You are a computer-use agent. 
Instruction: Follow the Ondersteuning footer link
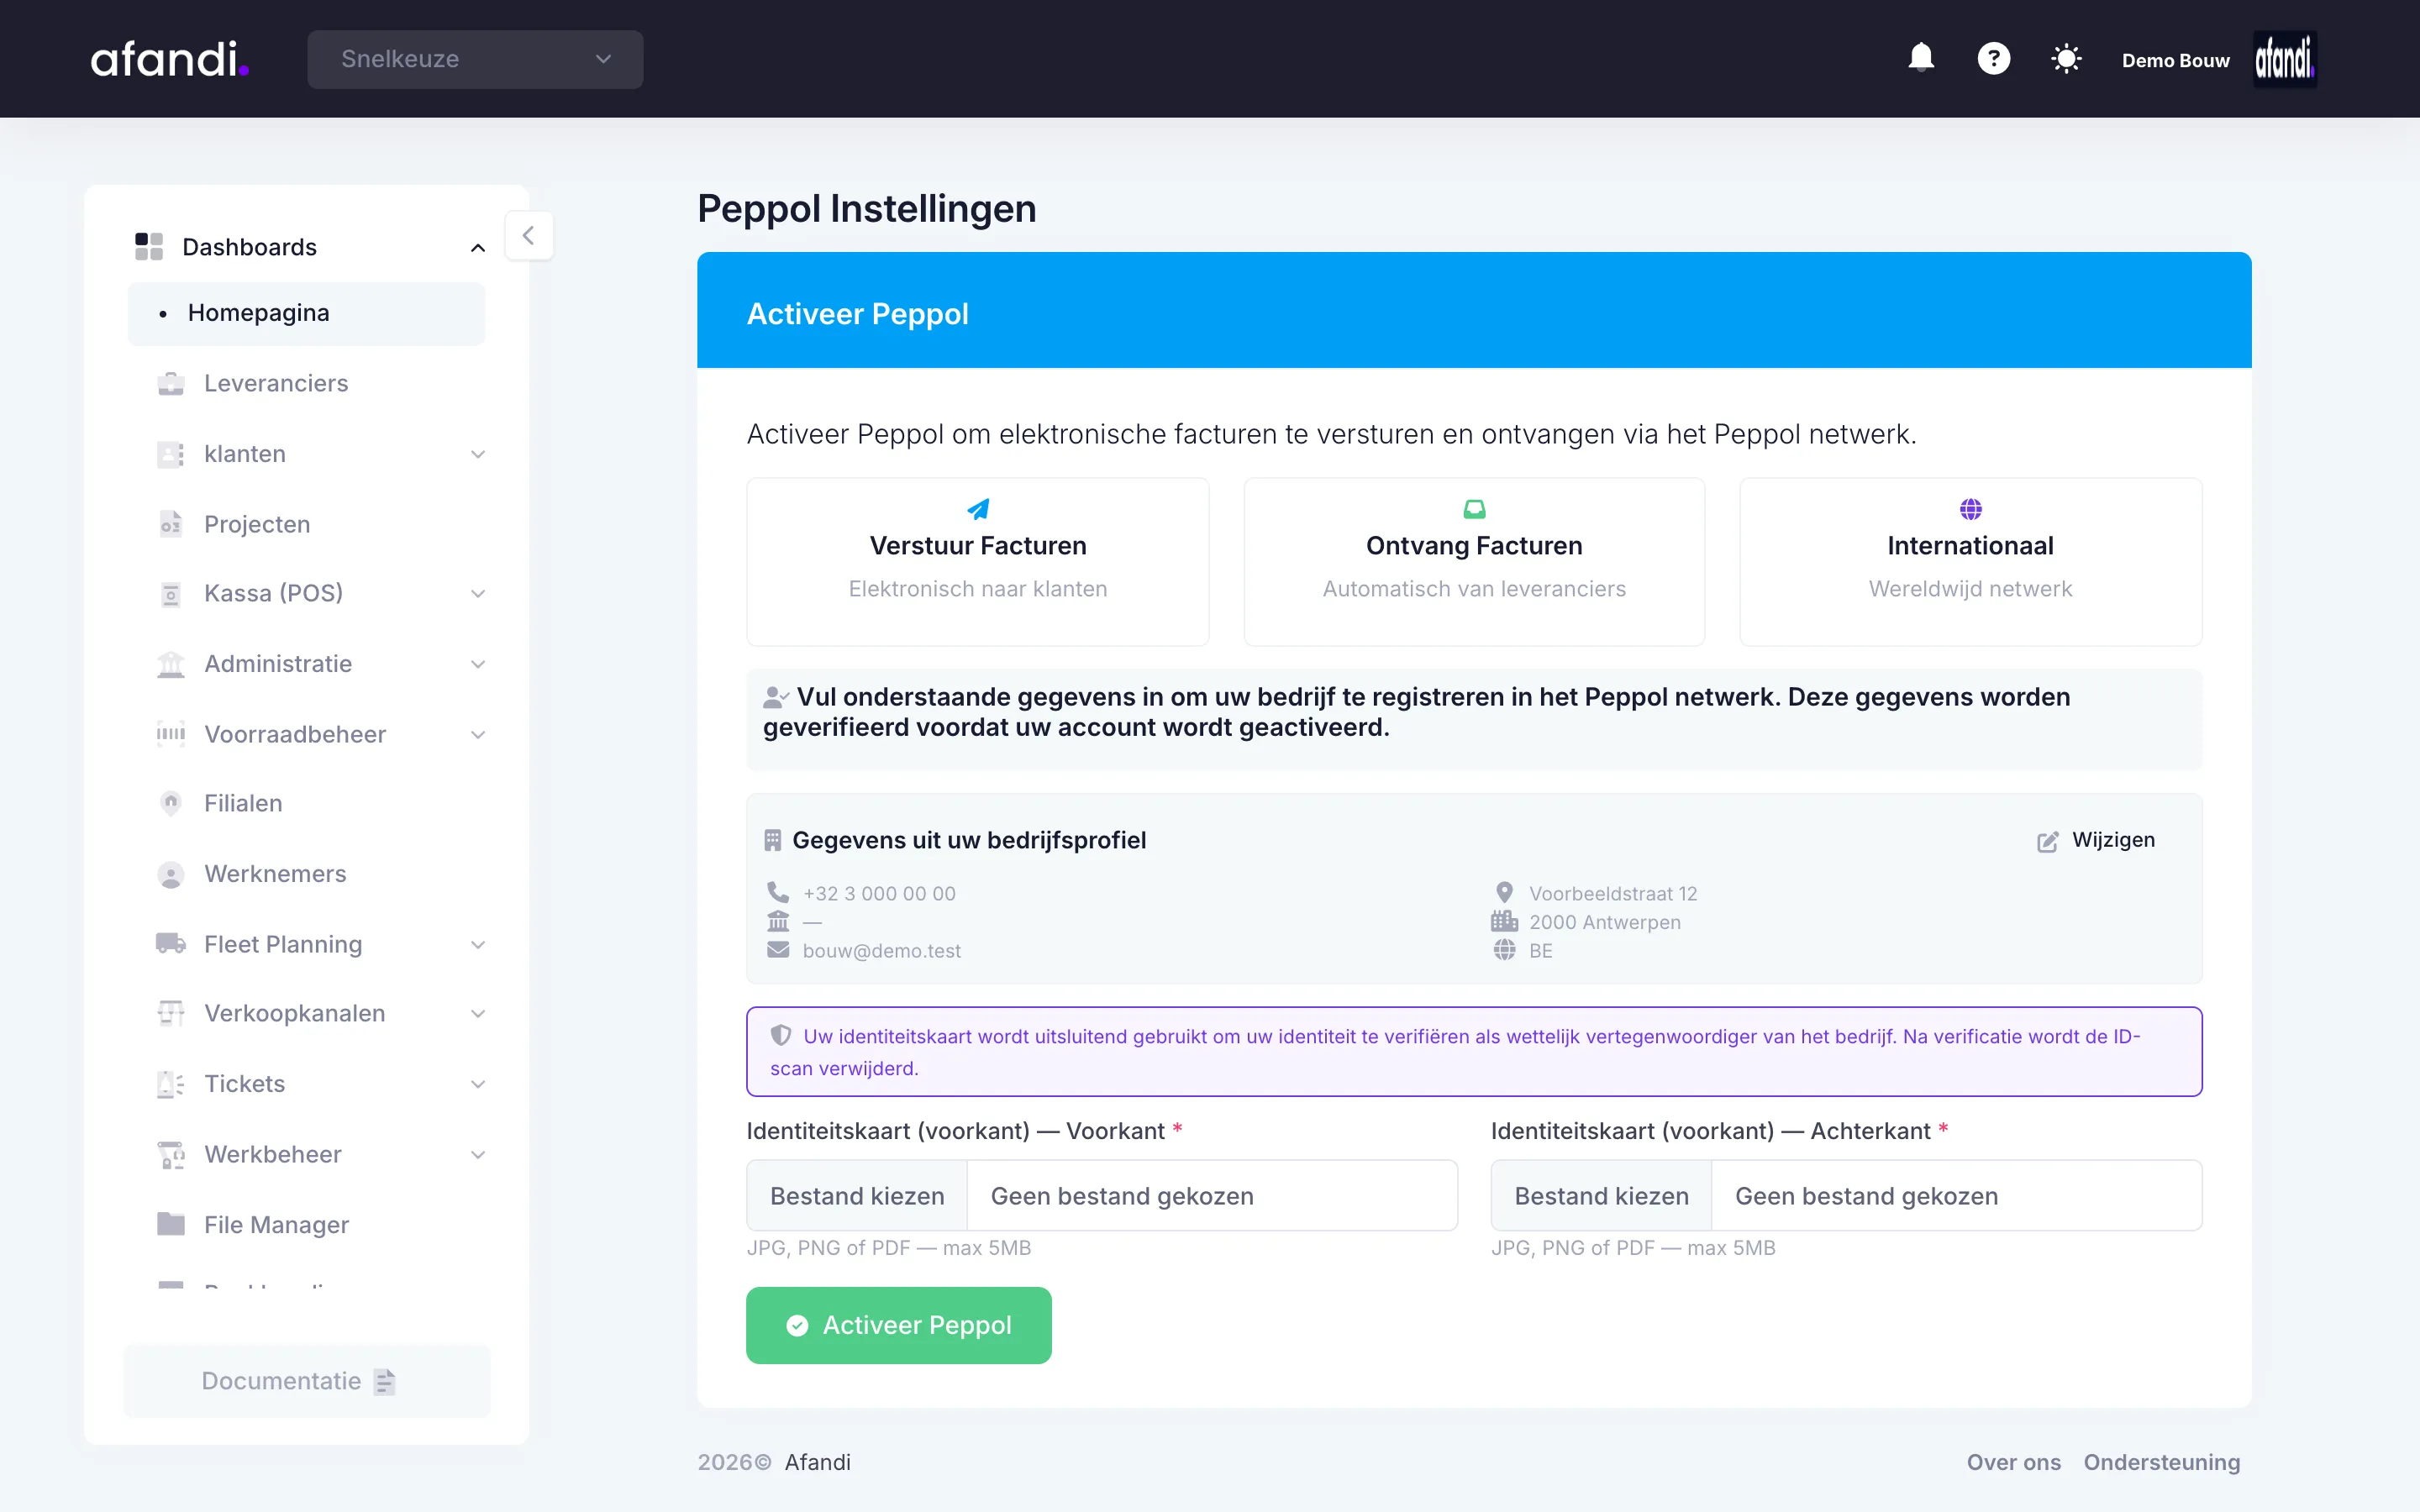coord(2161,1462)
